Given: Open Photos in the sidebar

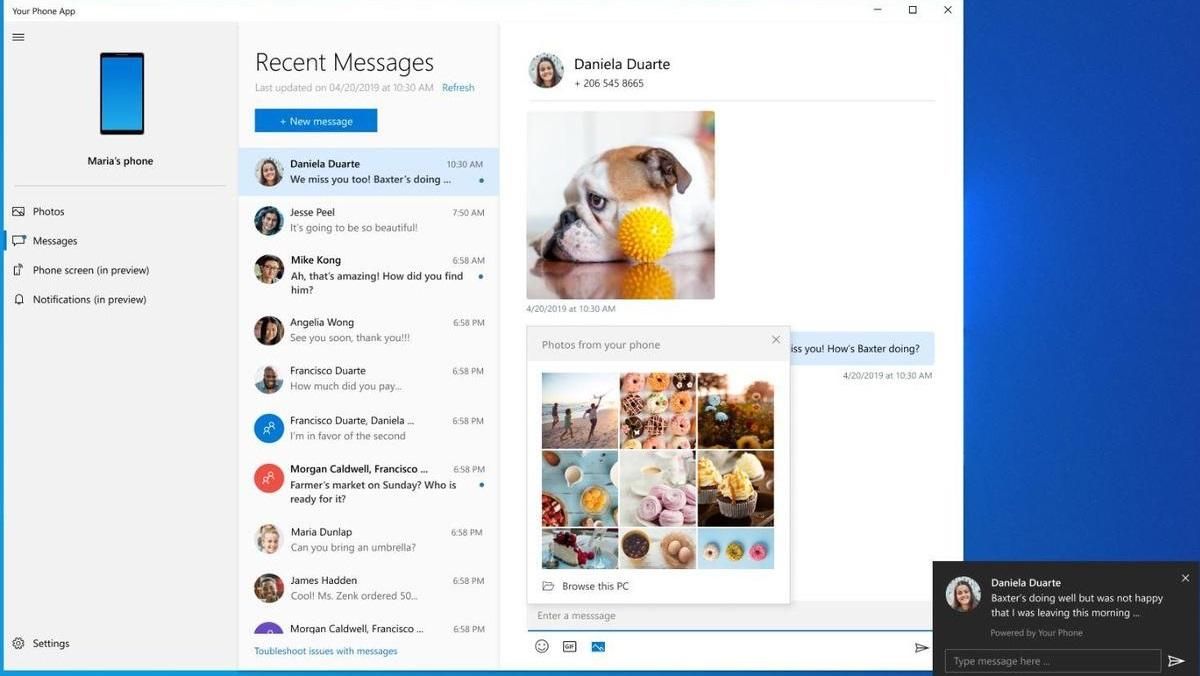Looking at the screenshot, I should click(x=48, y=212).
